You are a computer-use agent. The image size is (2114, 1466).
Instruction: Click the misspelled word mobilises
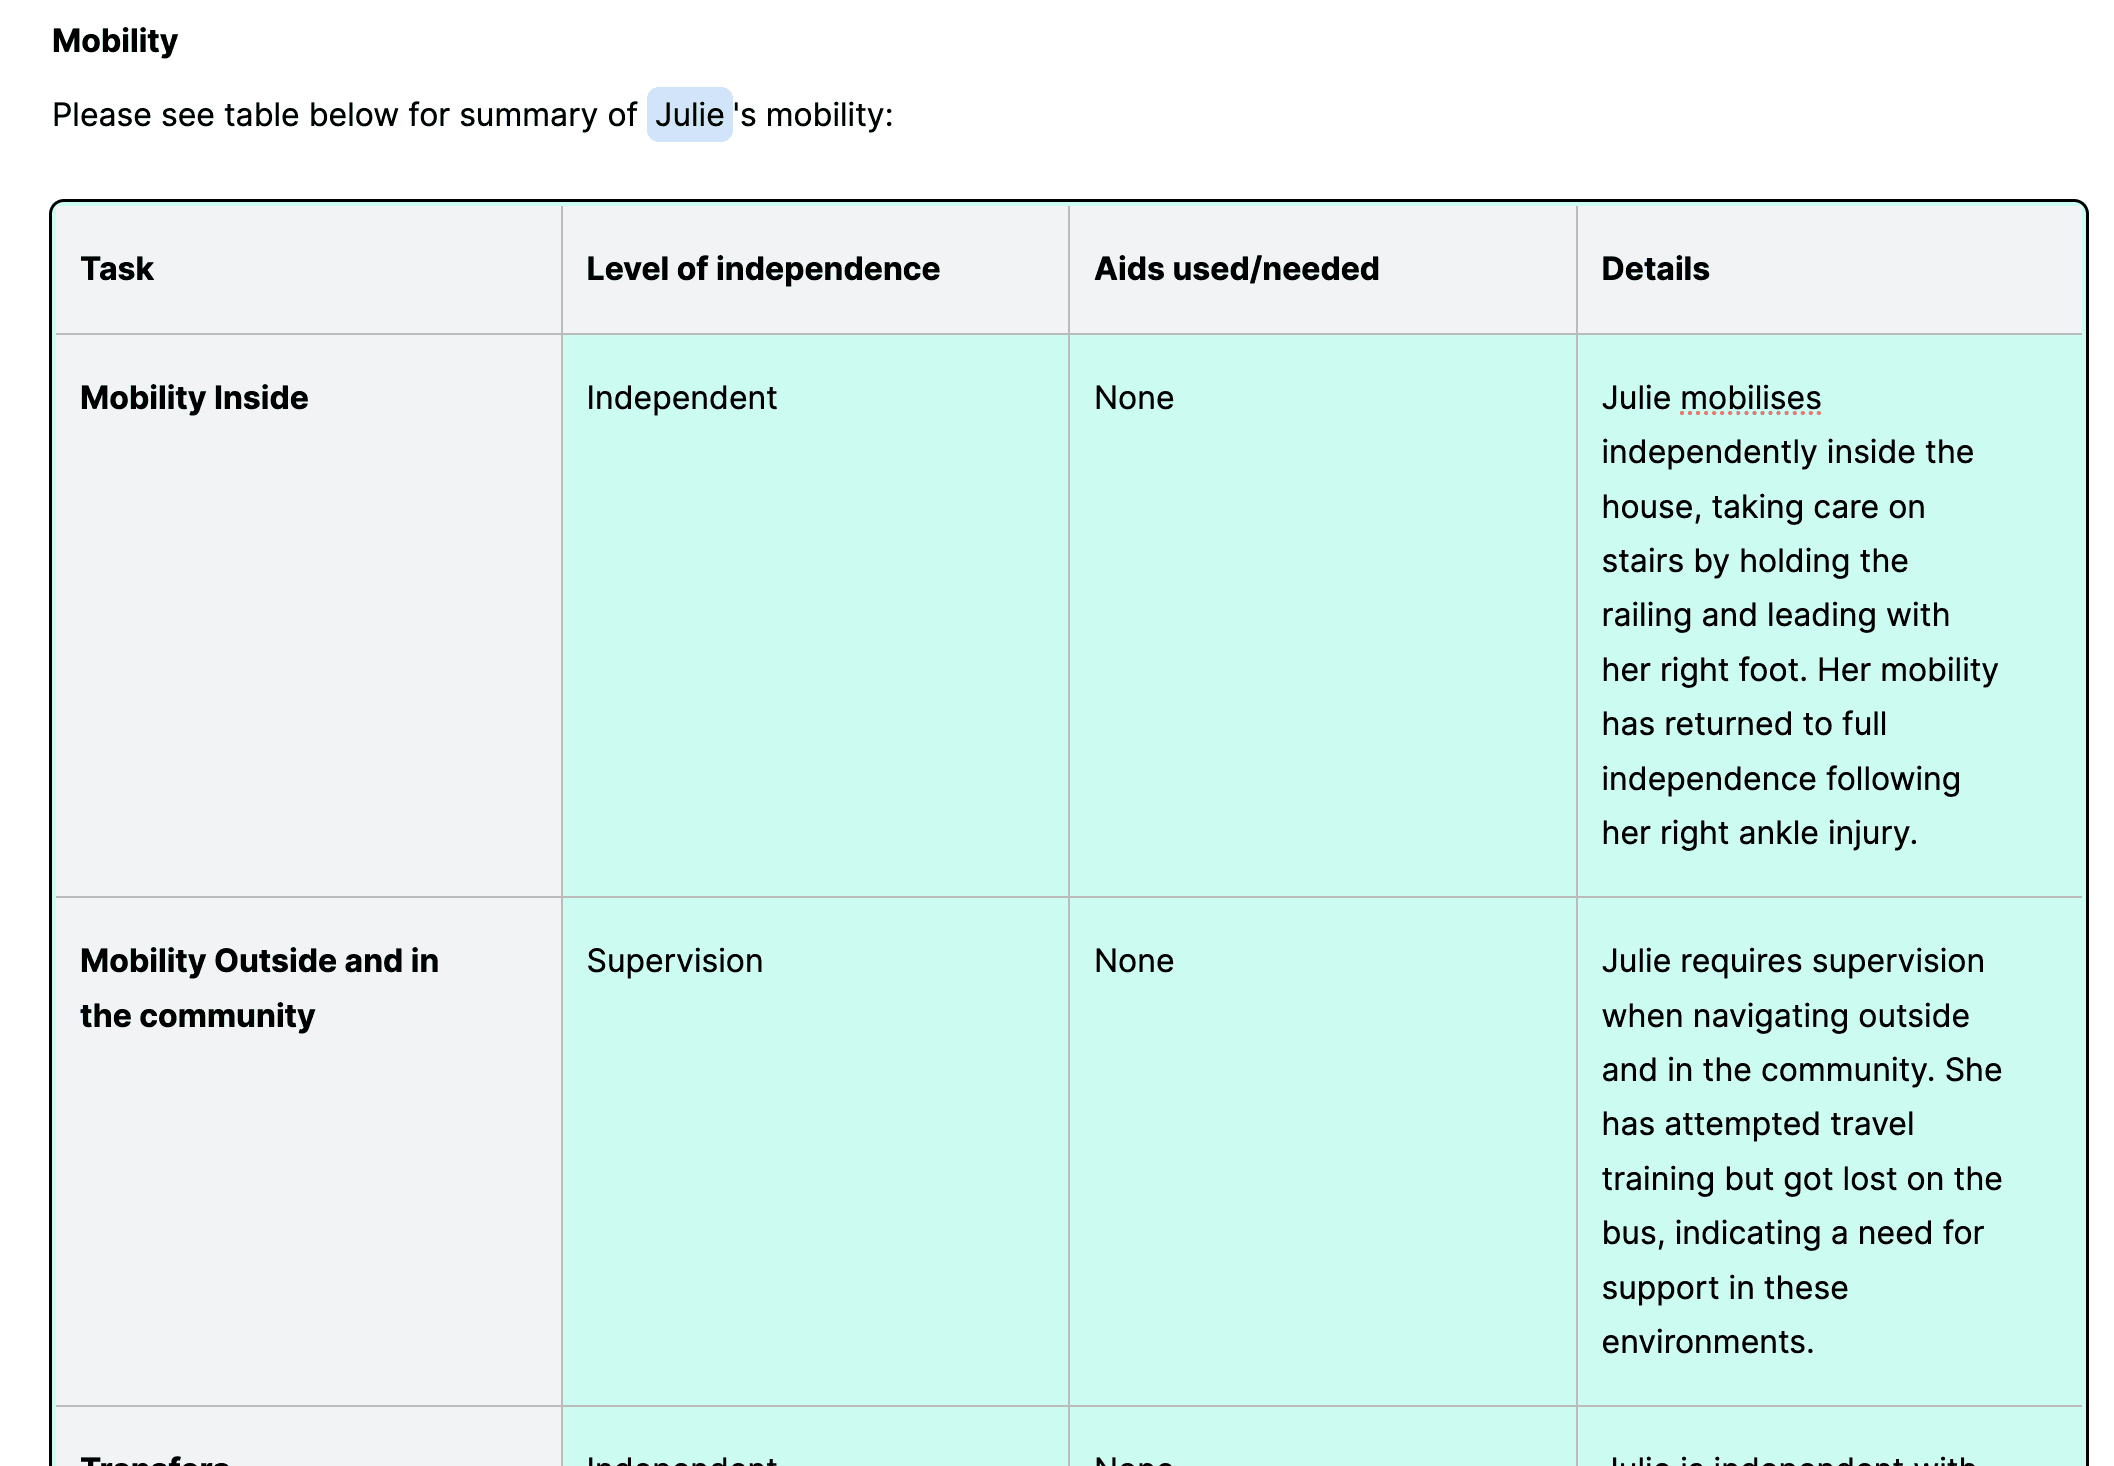click(1750, 398)
